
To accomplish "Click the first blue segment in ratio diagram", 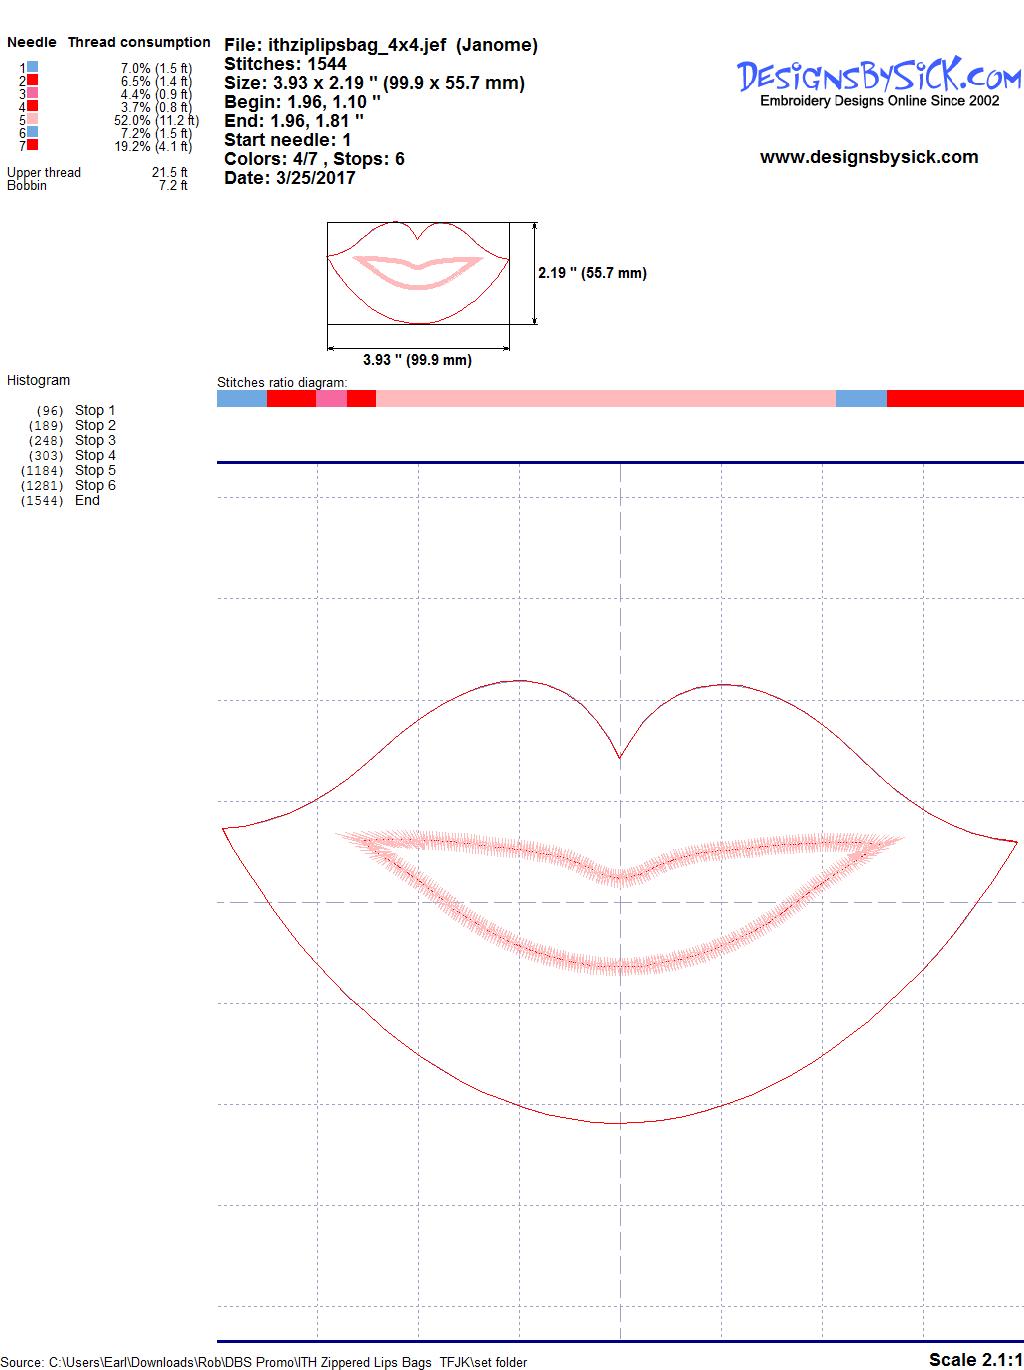I will (241, 399).
